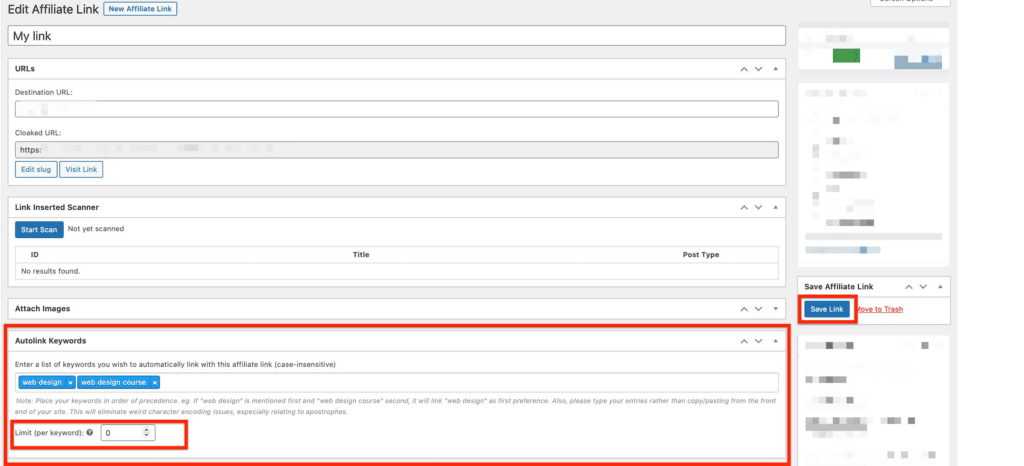
Task: Collapse the Save Affiliate Link panel
Action: [940, 287]
